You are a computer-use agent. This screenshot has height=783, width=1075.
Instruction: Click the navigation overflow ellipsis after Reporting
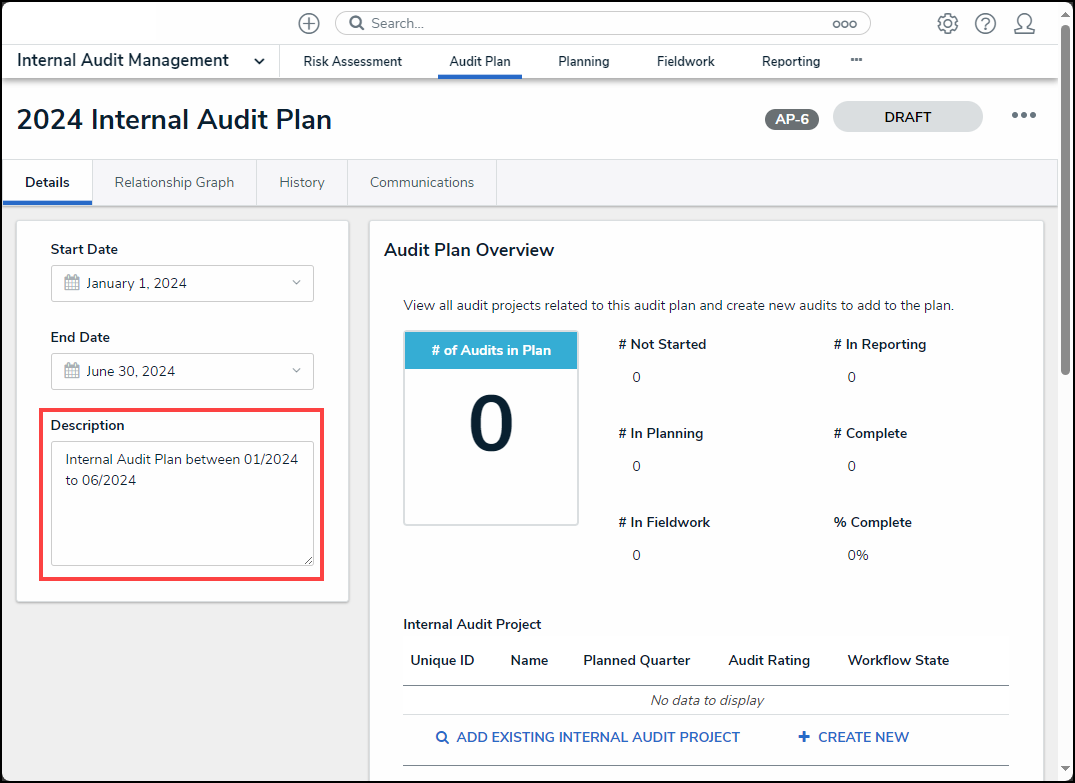[x=856, y=60]
